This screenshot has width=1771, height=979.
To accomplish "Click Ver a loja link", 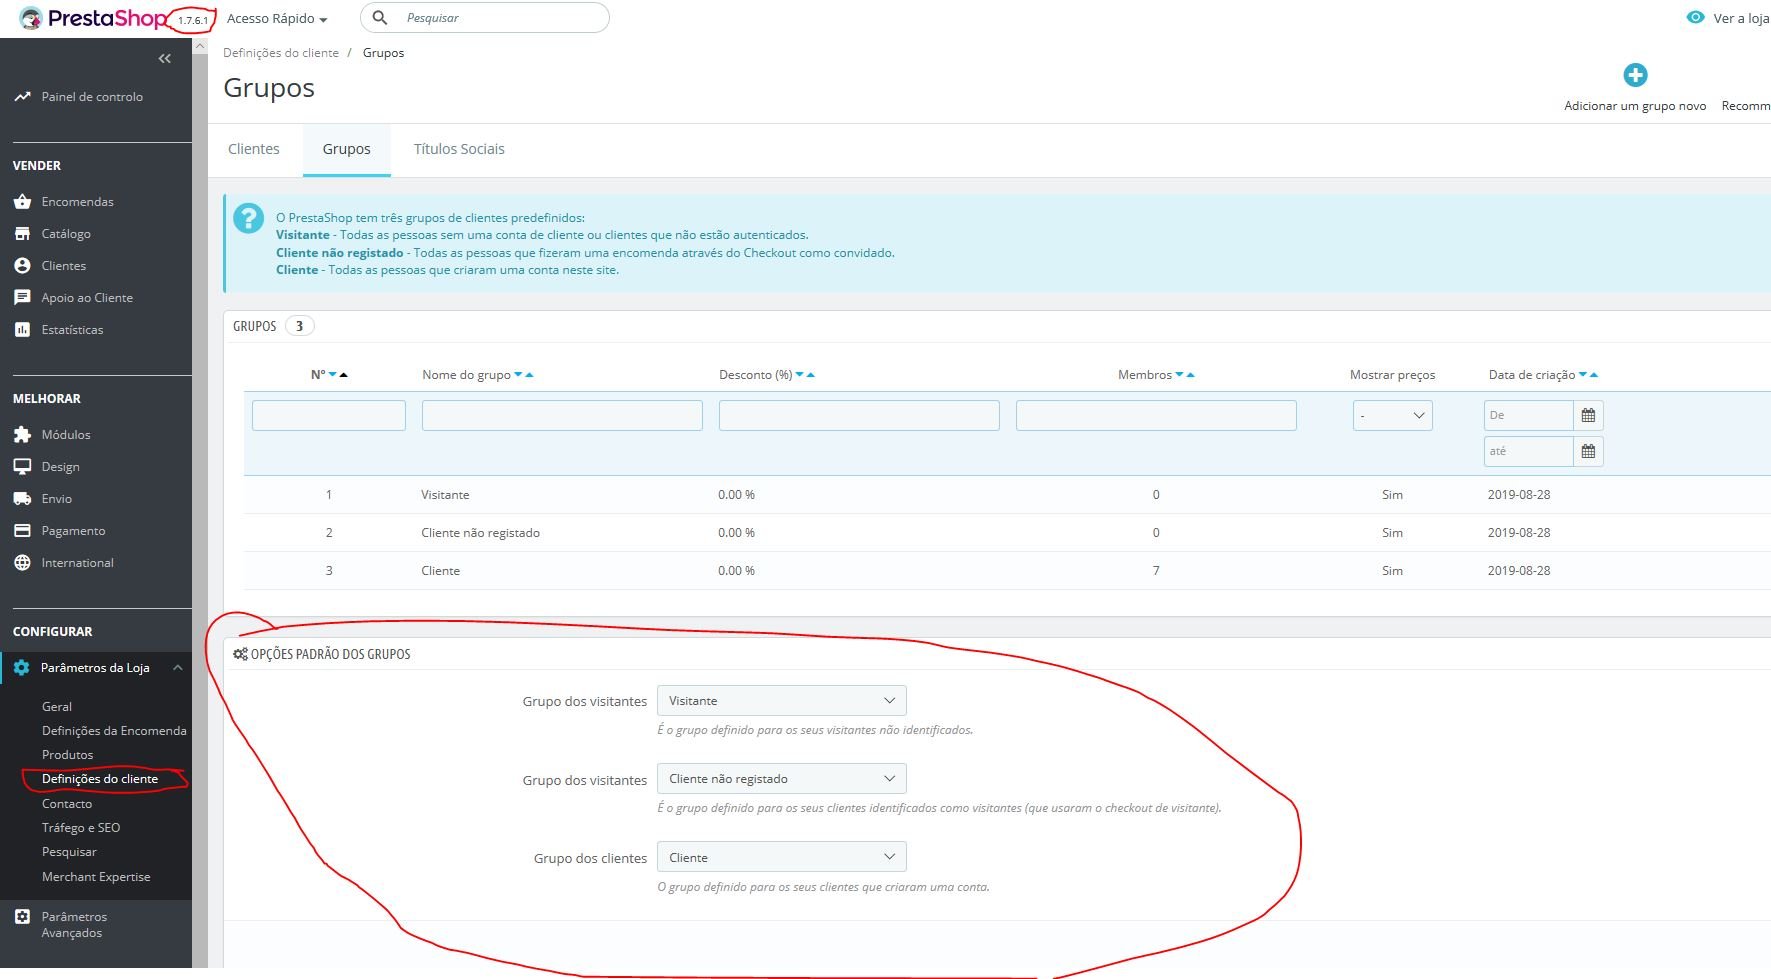I will [x=1741, y=18].
